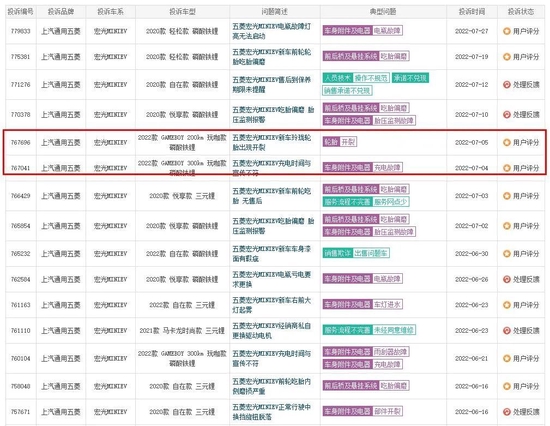Click the 投诉车型 column header
This screenshot has height=426, width=550.
[182, 12]
